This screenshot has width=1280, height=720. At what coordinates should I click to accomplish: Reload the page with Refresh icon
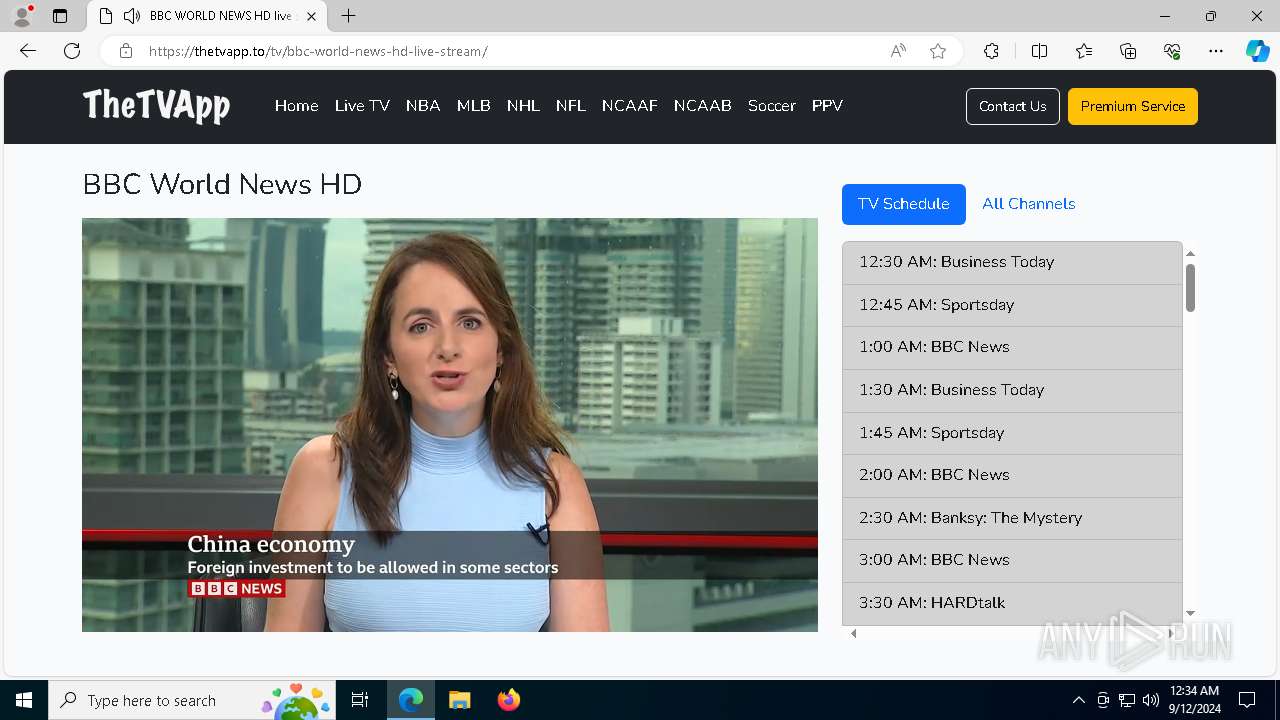coord(72,51)
